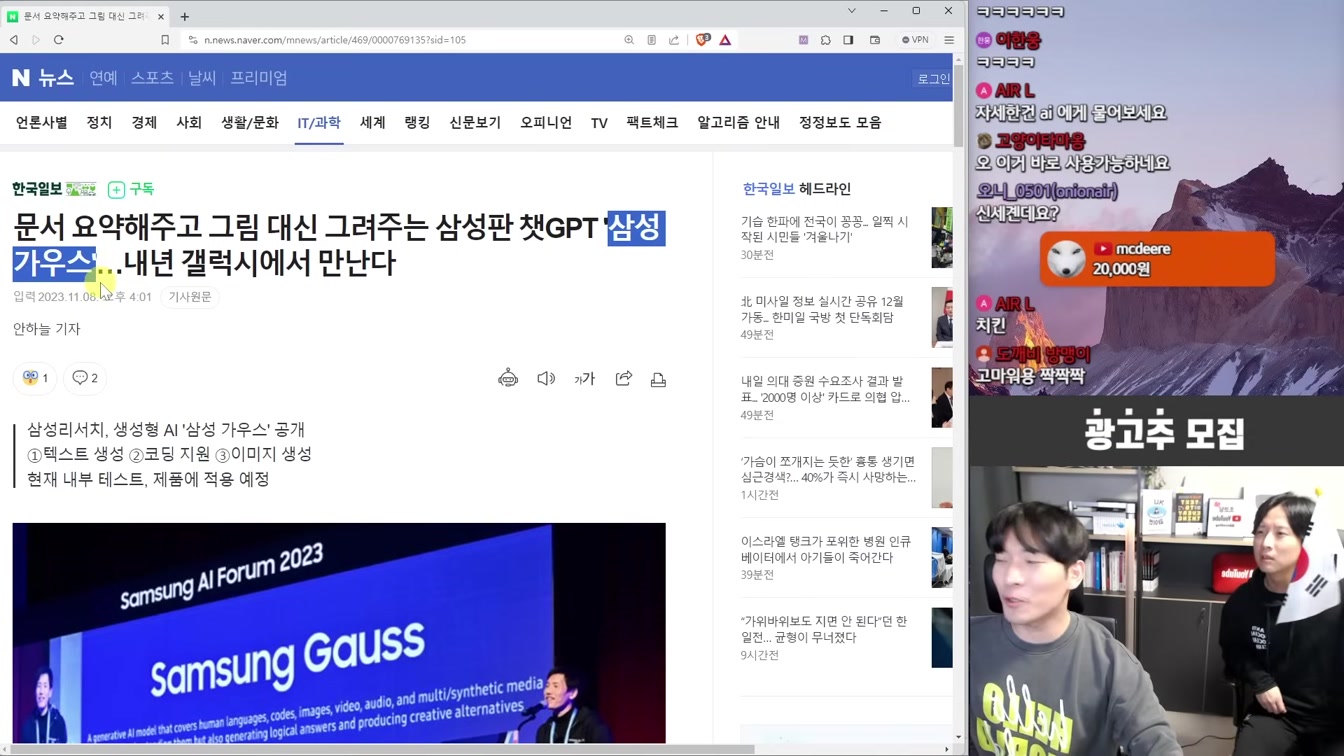The height and width of the screenshot is (756, 1344).
Task: Select the 정치 tab
Action: click(99, 123)
